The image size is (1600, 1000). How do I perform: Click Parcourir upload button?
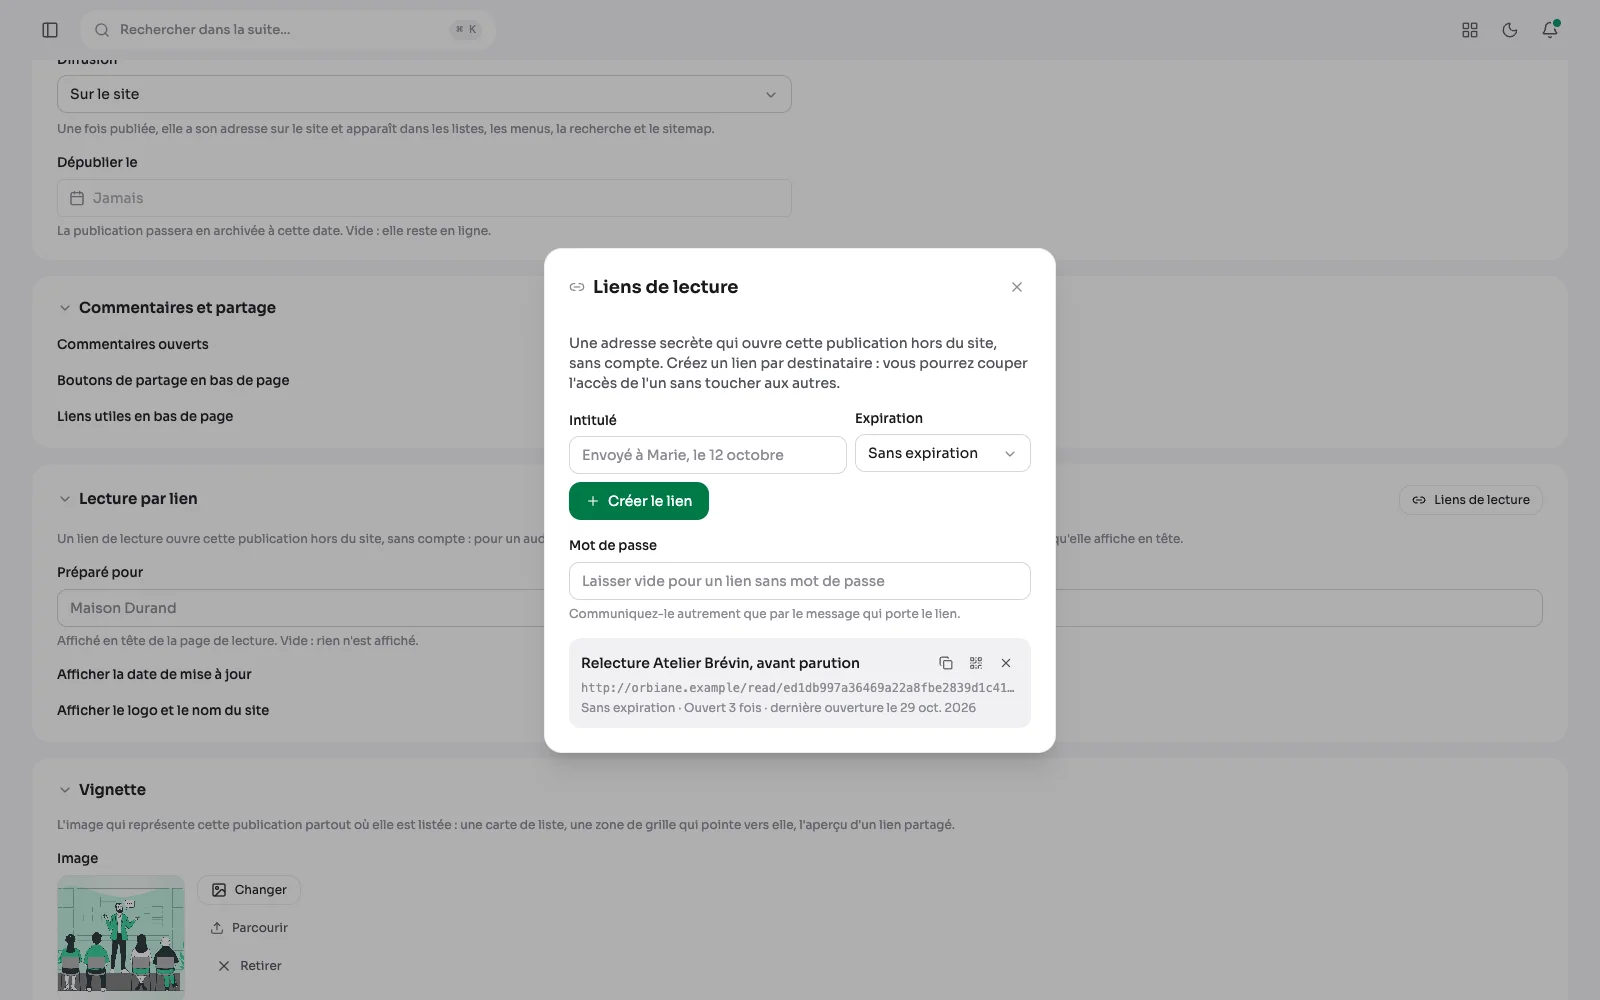click(249, 928)
